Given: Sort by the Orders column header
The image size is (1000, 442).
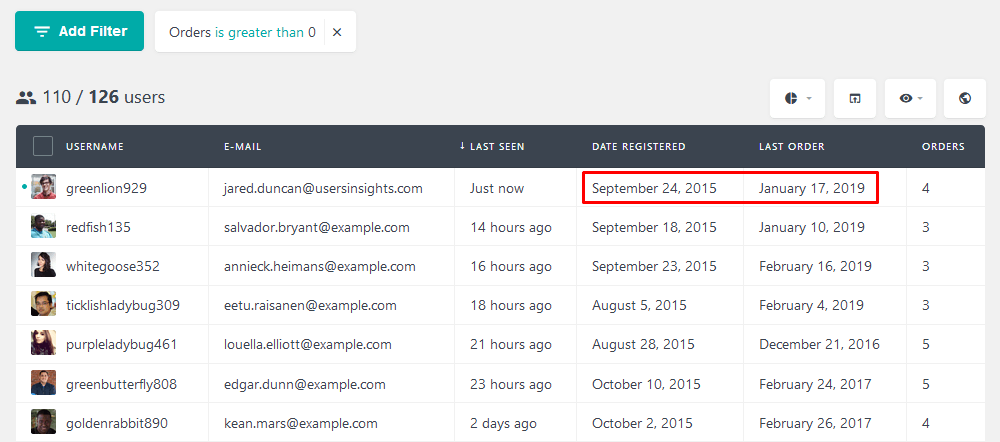Looking at the screenshot, I should pos(943,146).
